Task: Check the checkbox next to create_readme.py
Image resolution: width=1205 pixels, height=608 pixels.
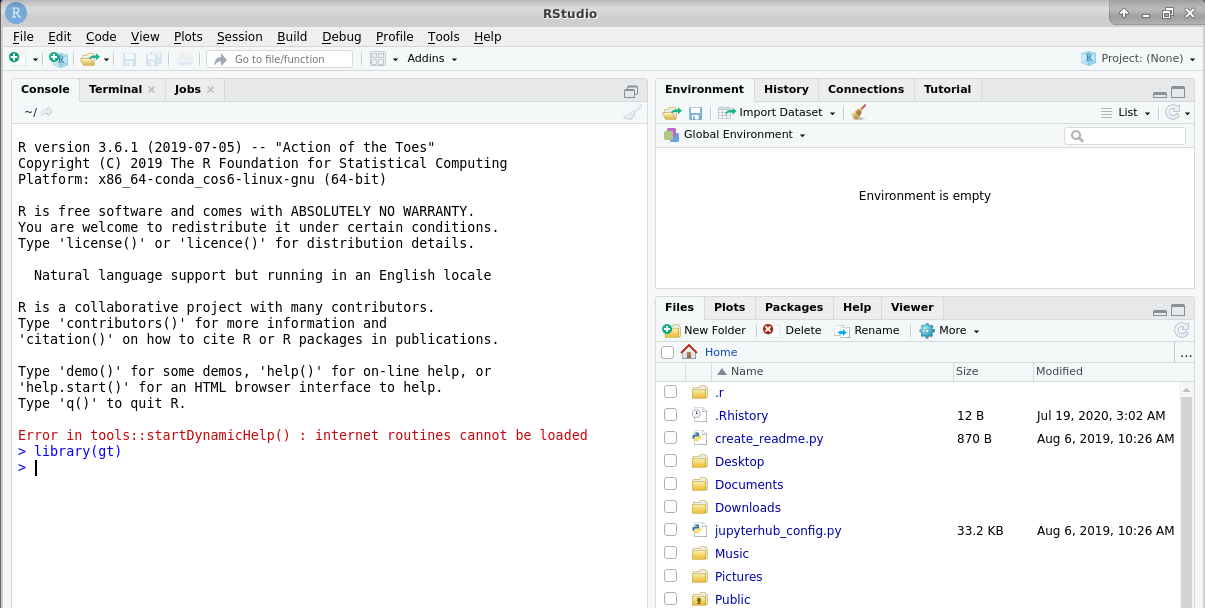Action: pos(670,438)
